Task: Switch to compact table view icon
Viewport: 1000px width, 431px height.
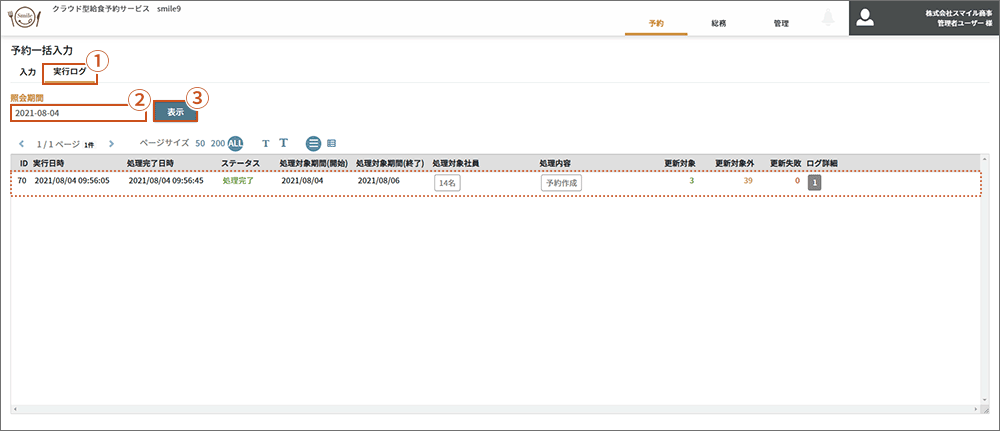Action: (x=332, y=143)
